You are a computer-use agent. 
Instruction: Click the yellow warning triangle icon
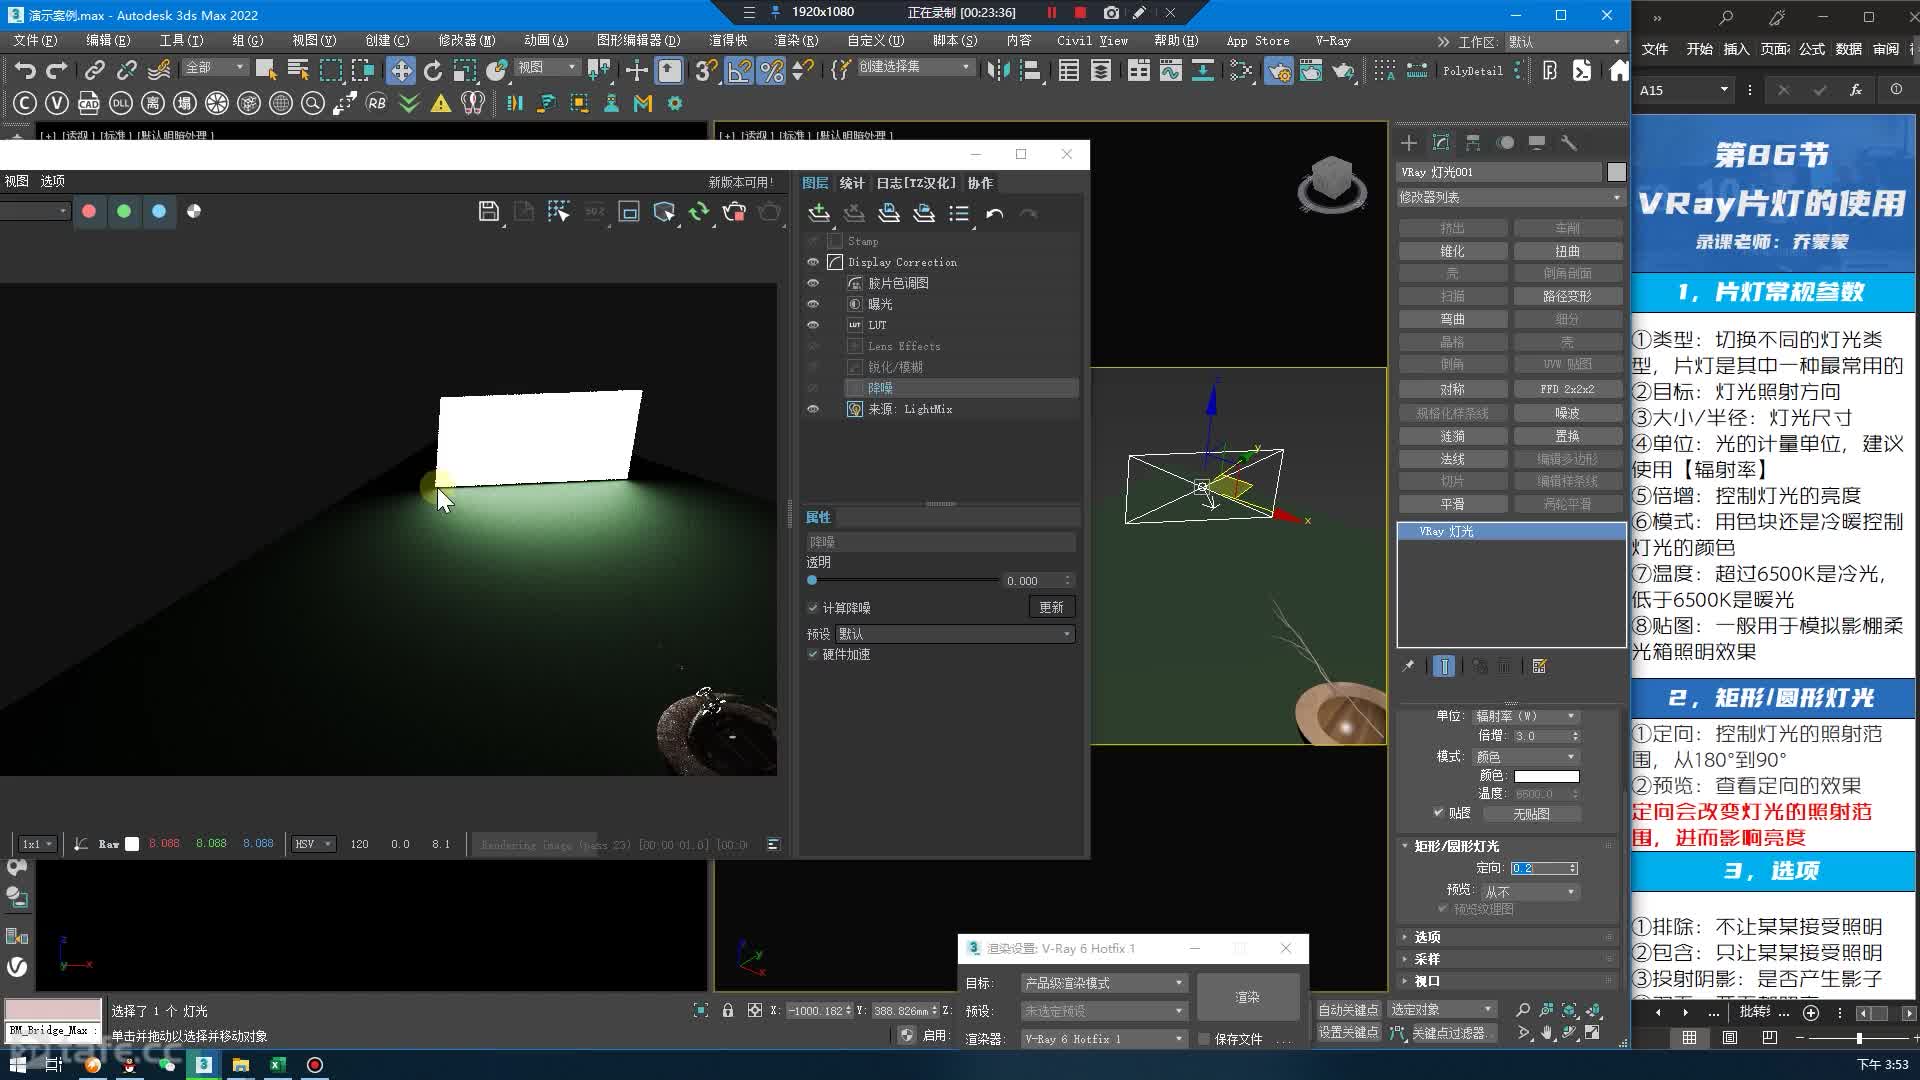click(x=440, y=103)
